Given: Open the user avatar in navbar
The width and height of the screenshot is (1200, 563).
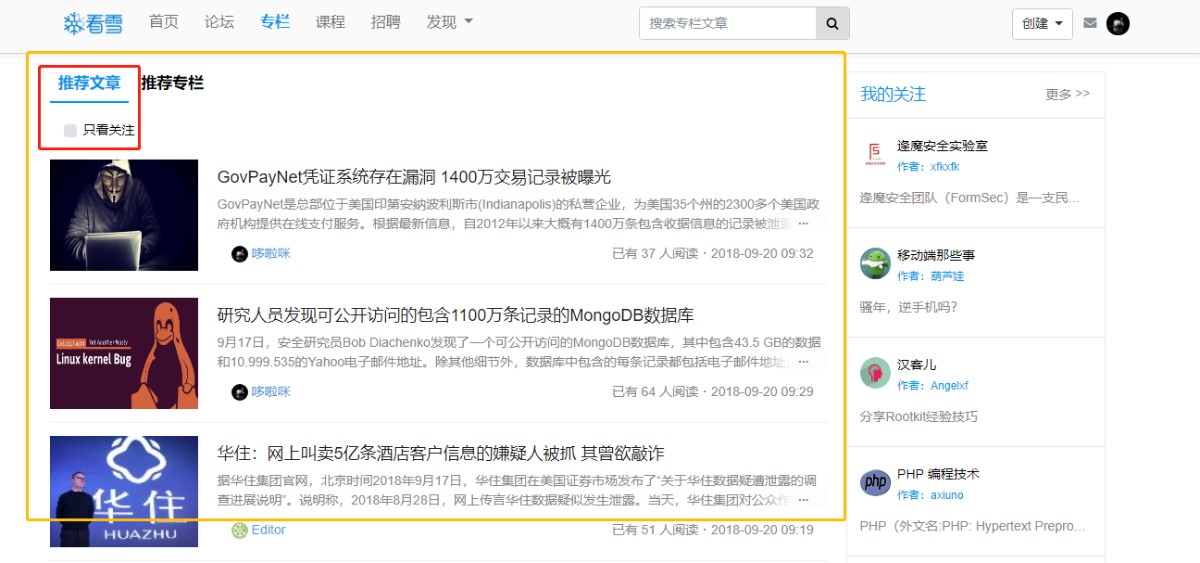Looking at the screenshot, I should 1118,23.
